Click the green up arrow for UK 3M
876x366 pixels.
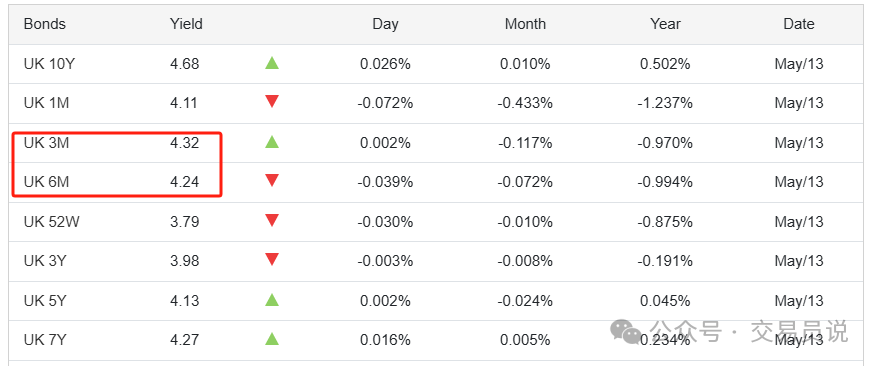click(x=272, y=142)
